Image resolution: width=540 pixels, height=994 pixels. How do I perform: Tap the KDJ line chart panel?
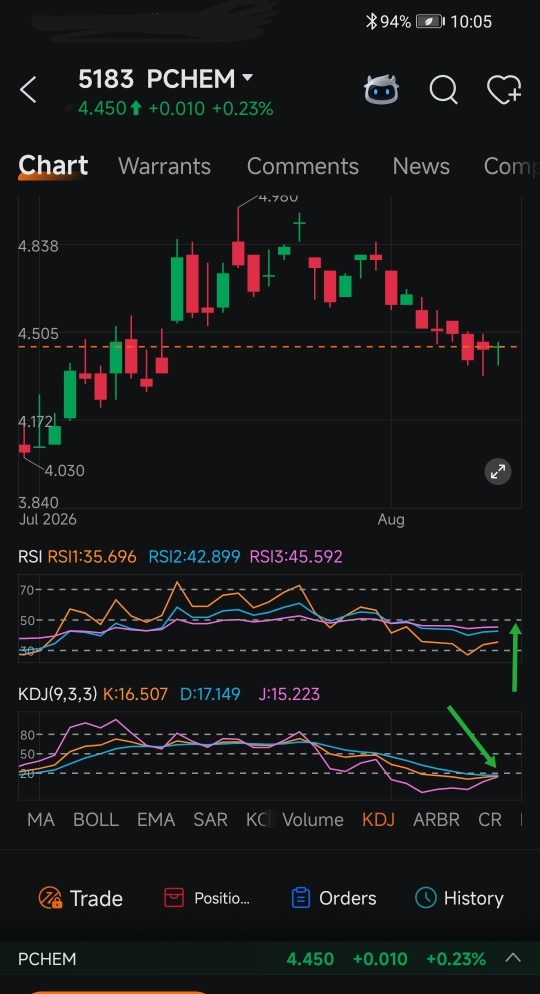pos(269,756)
